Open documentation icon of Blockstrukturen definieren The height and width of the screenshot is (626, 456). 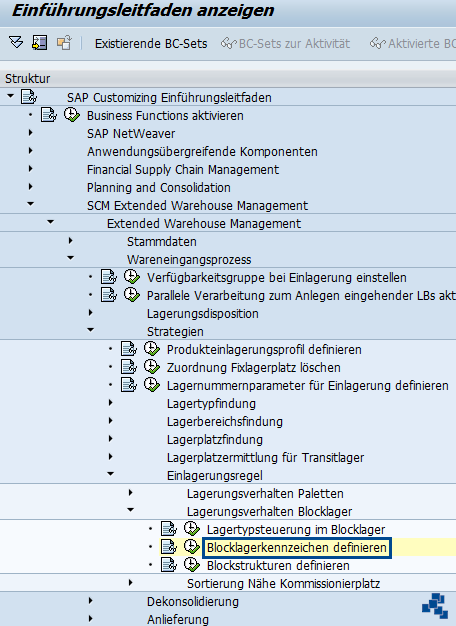click(x=169, y=565)
